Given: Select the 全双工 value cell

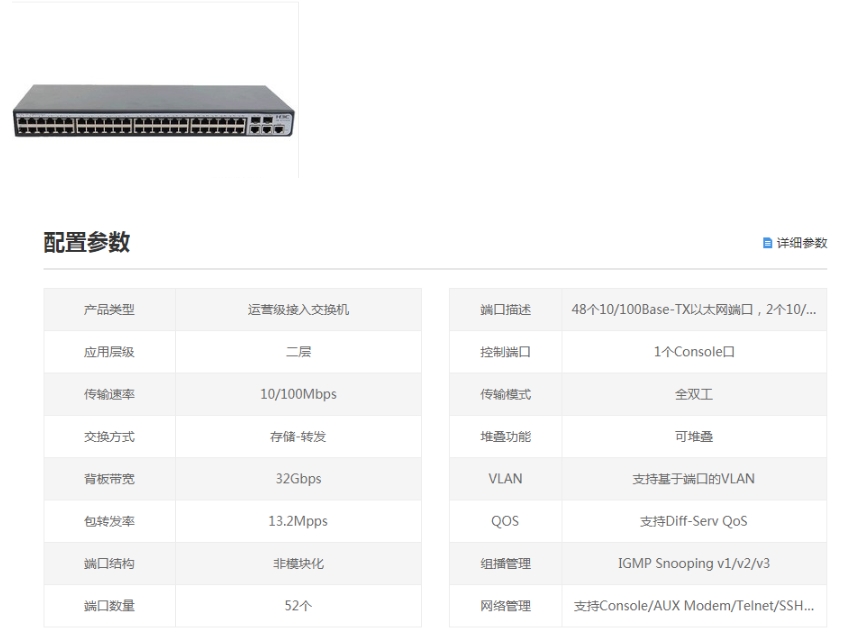Looking at the screenshot, I should (x=694, y=394).
